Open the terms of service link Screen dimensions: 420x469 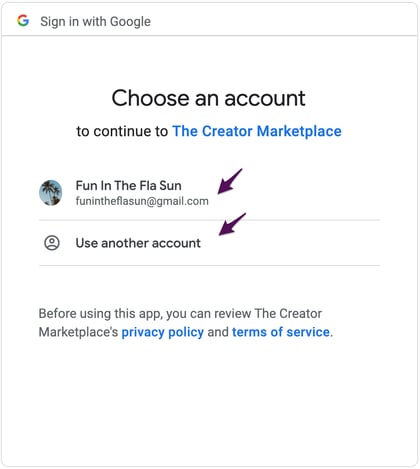pos(281,332)
